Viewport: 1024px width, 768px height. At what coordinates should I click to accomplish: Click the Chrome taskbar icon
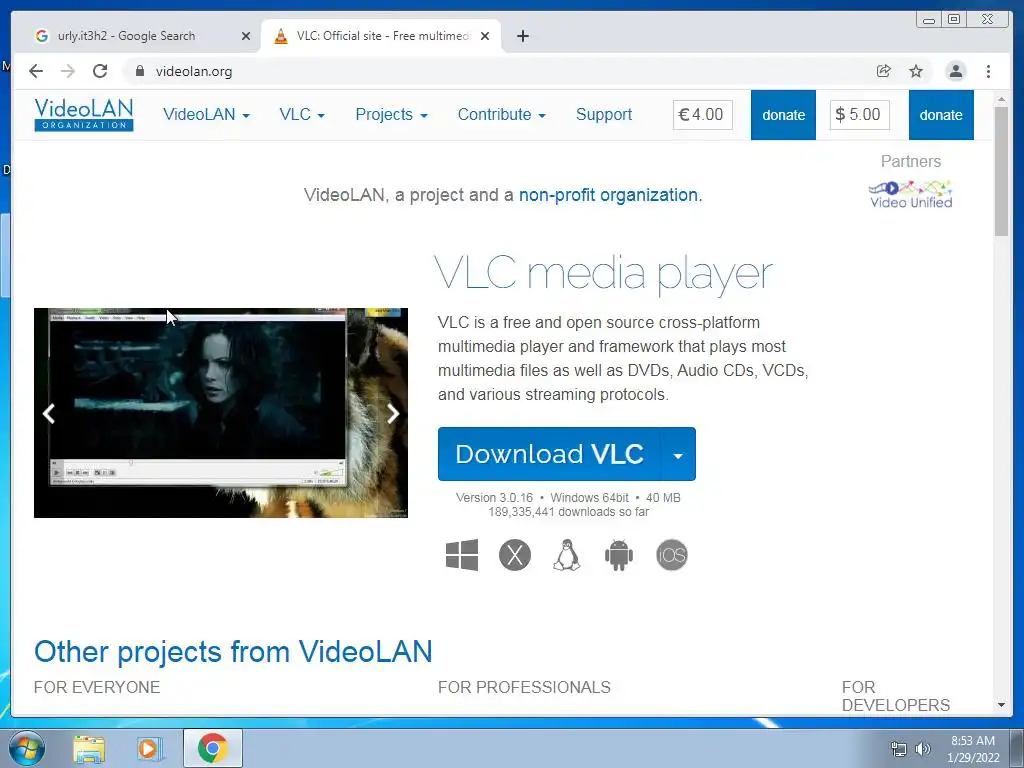click(x=212, y=748)
